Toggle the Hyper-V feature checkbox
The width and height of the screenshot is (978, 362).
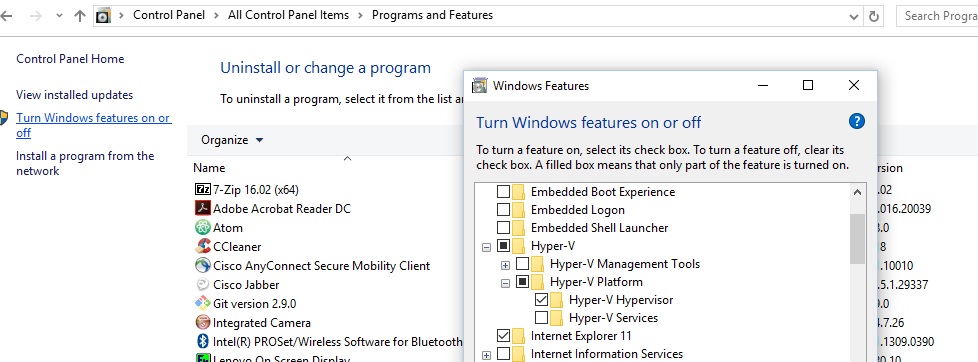pos(503,246)
